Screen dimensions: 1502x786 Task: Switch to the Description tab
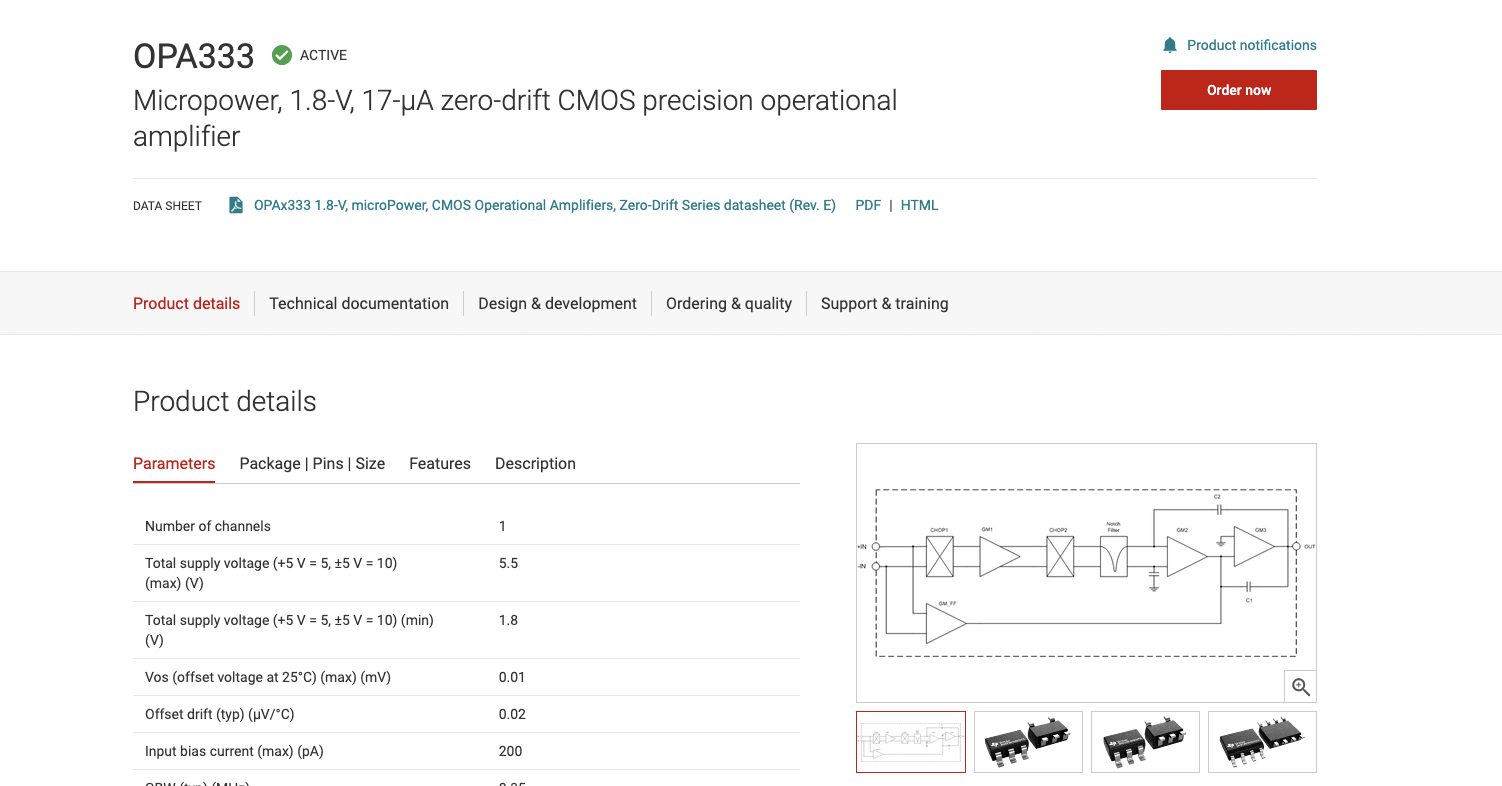point(535,464)
